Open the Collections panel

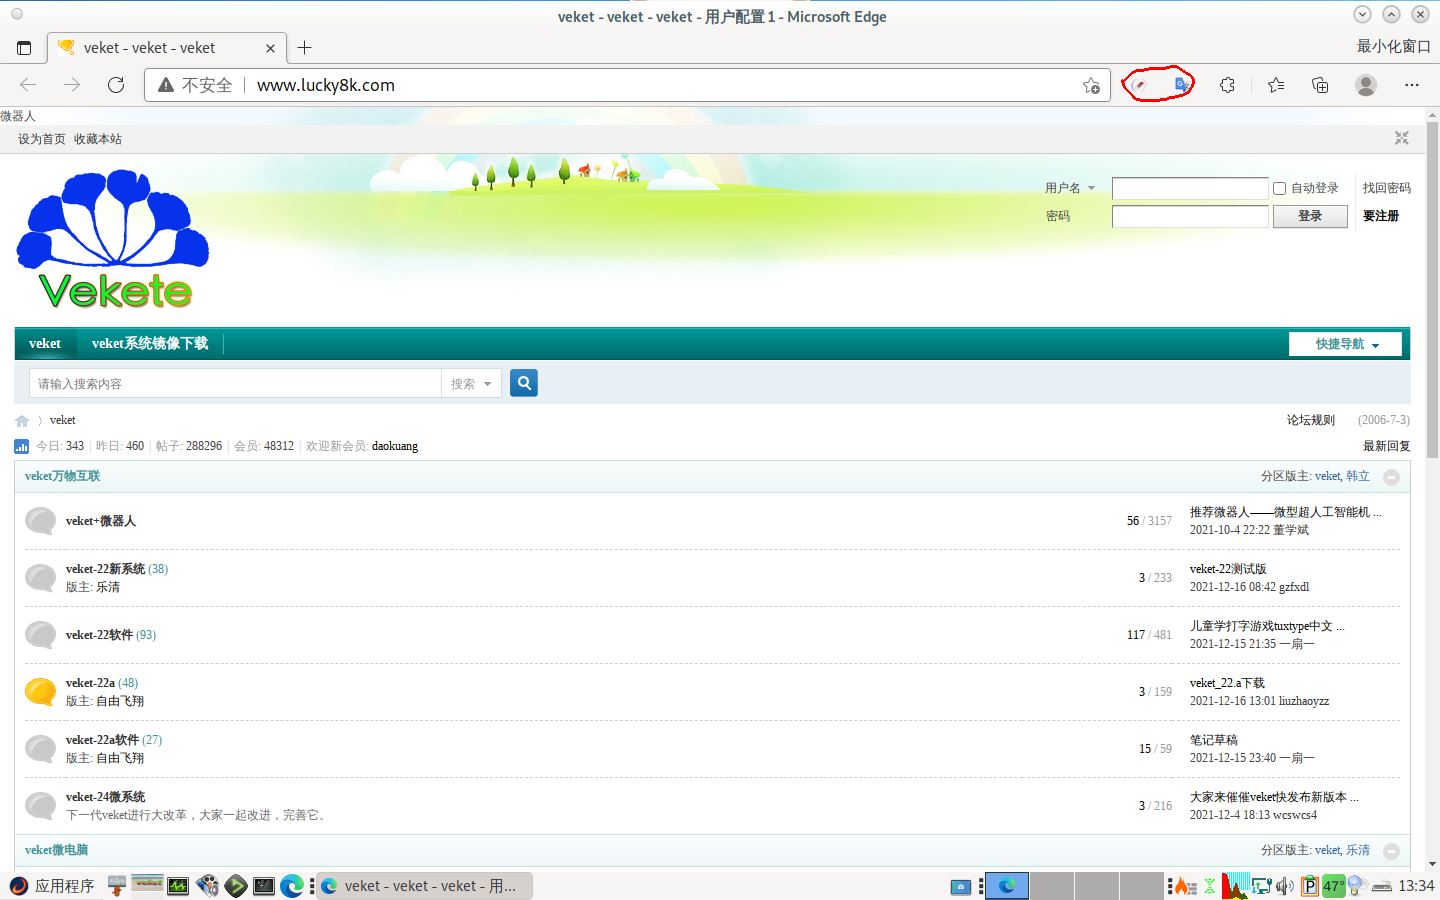[1320, 85]
